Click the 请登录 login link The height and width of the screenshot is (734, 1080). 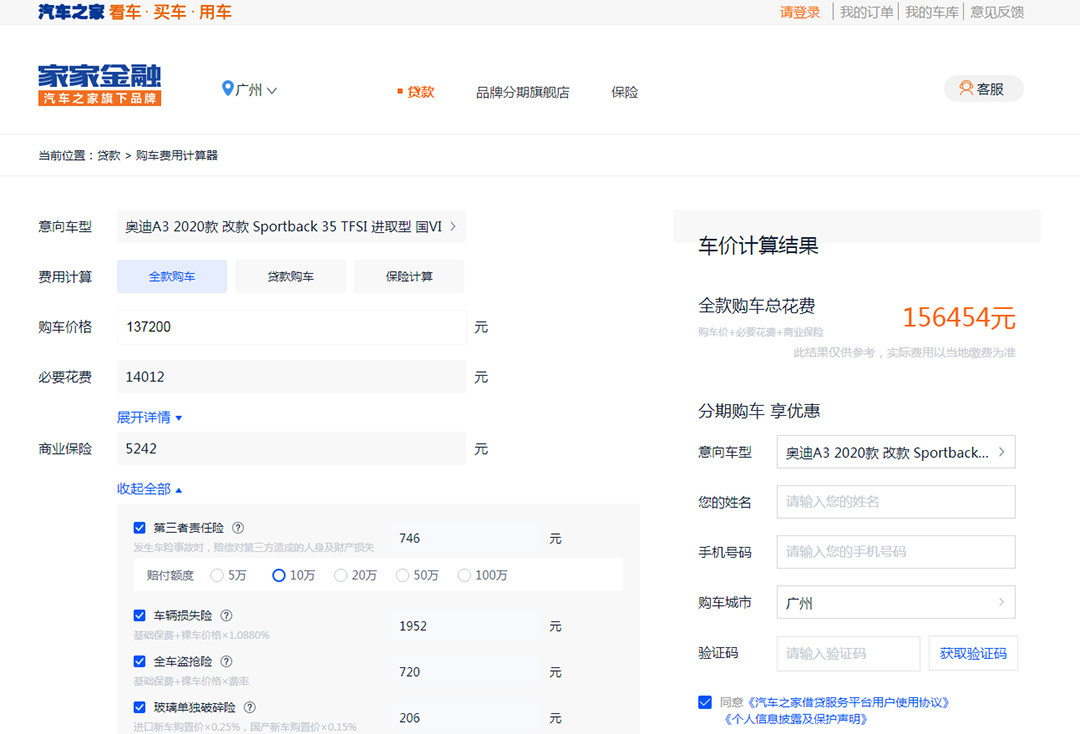pyautogui.click(x=800, y=12)
